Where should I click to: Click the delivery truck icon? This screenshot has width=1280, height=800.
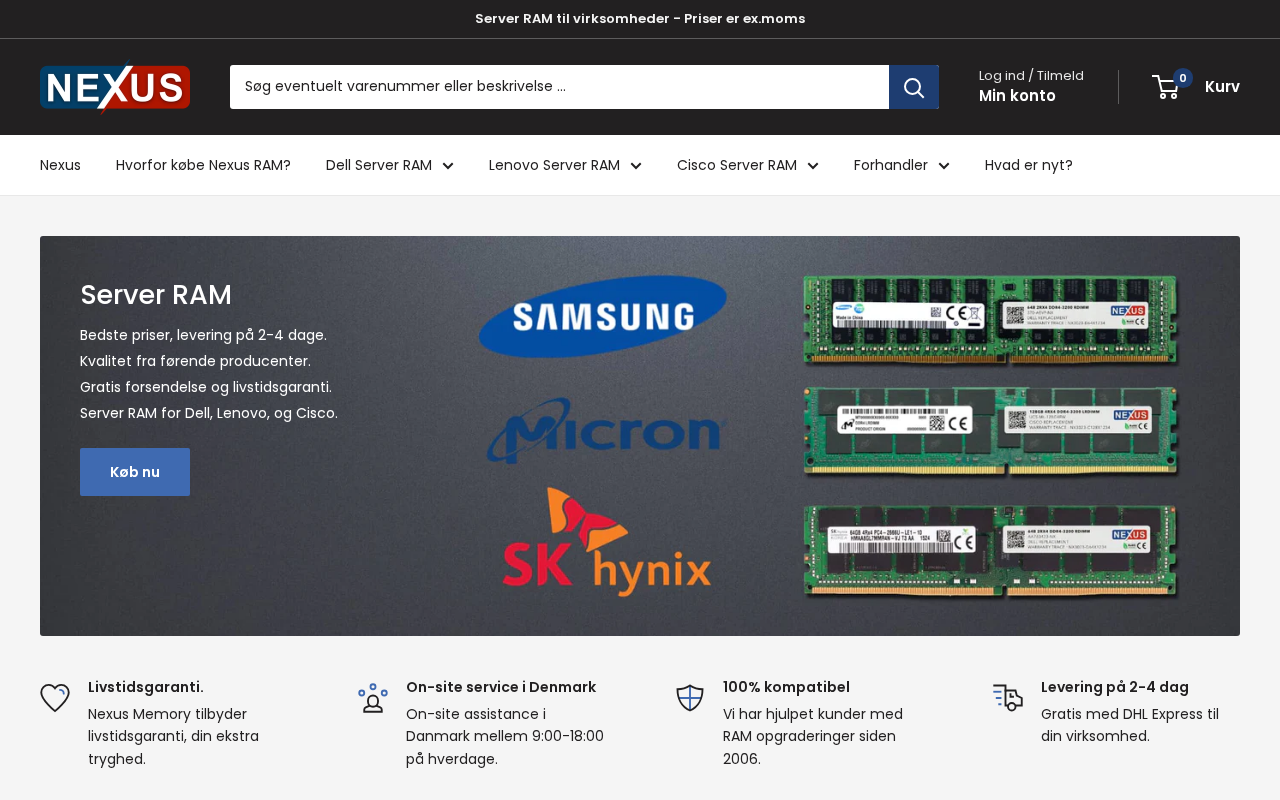[x=1008, y=697]
